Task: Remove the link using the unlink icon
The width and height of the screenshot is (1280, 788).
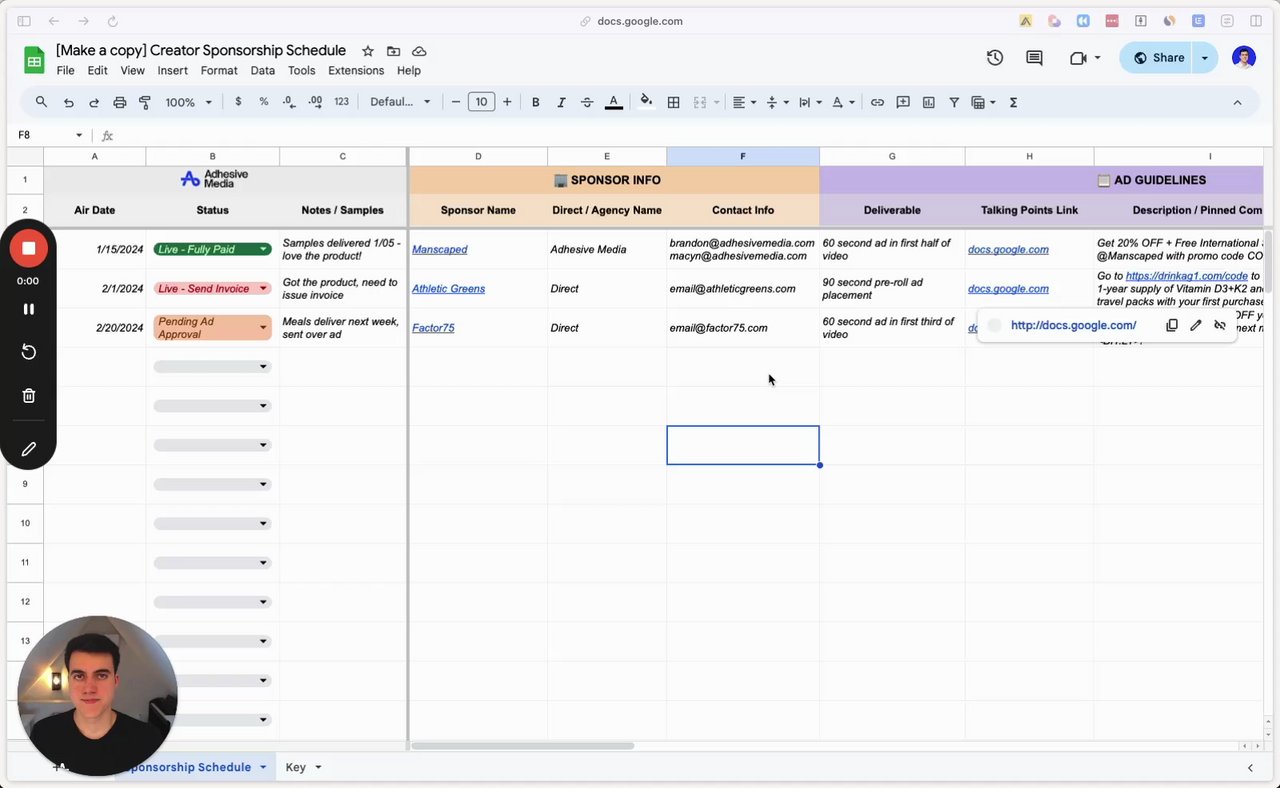Action: (x=1220, y=325)
